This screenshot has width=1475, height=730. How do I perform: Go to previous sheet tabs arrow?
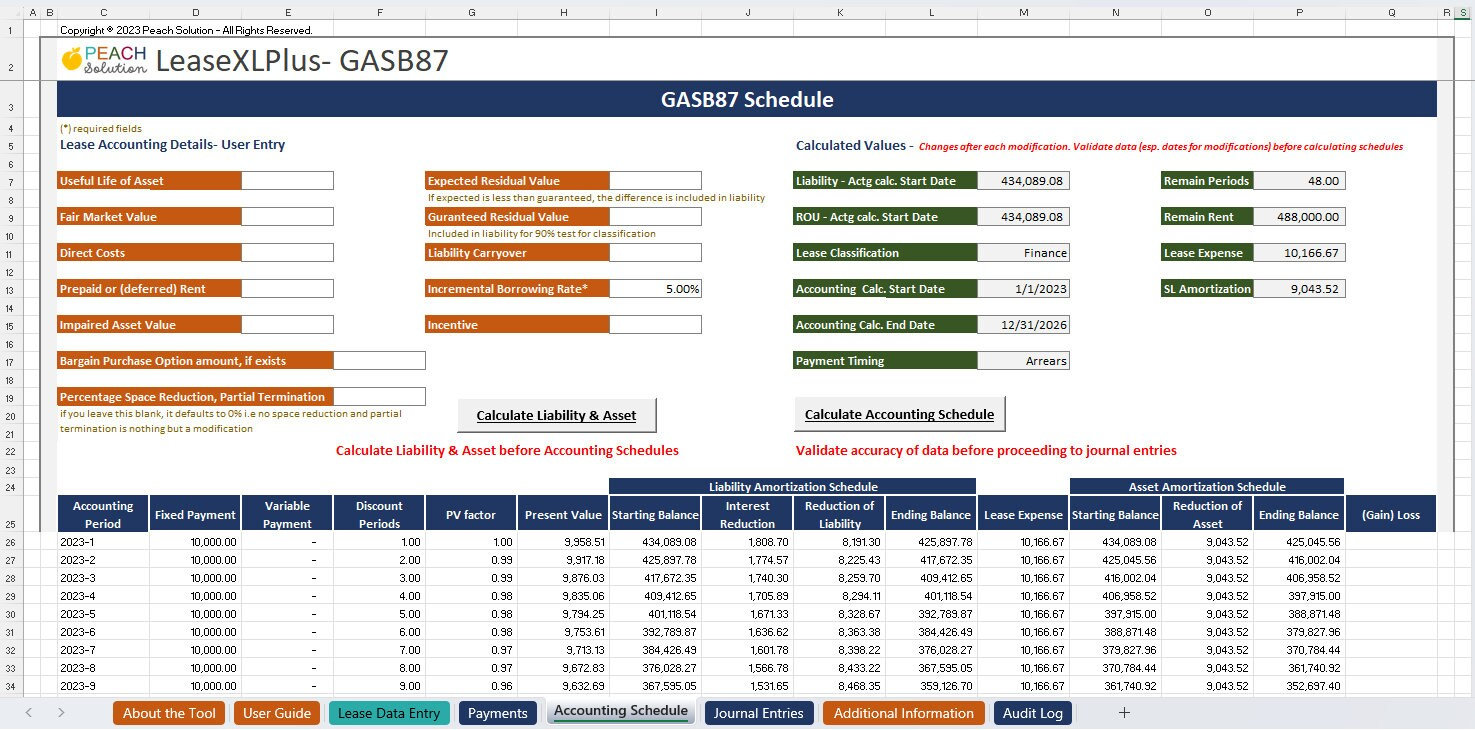(28, 713)
